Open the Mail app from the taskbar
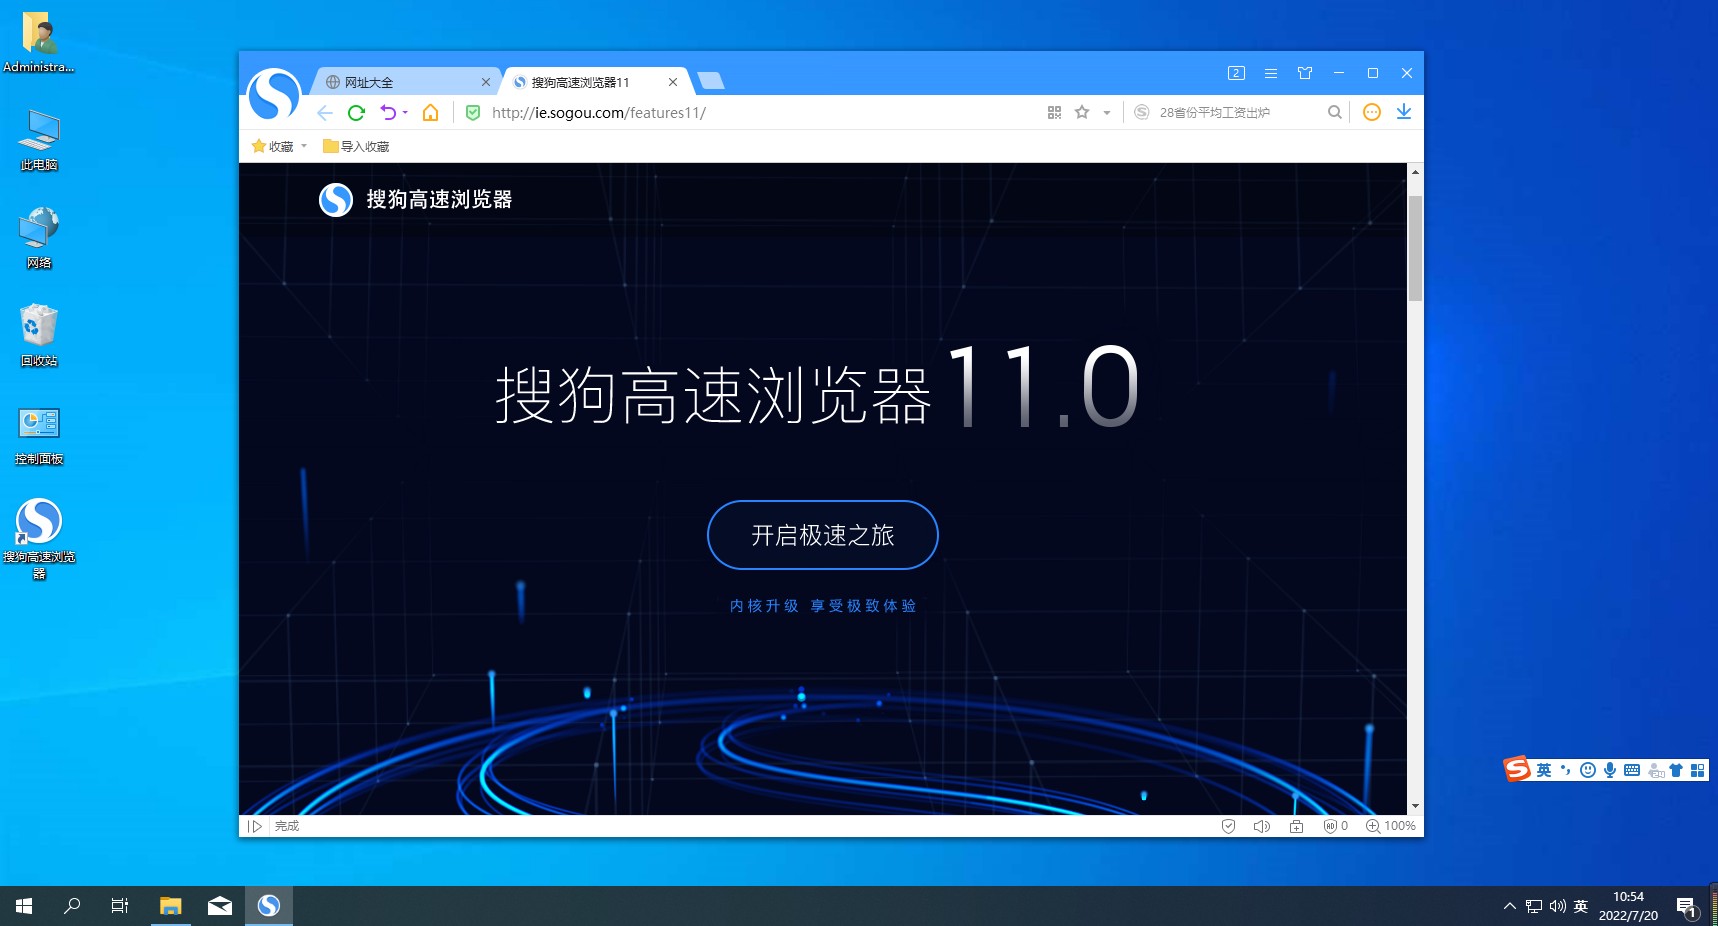 (x=220, y=906)
